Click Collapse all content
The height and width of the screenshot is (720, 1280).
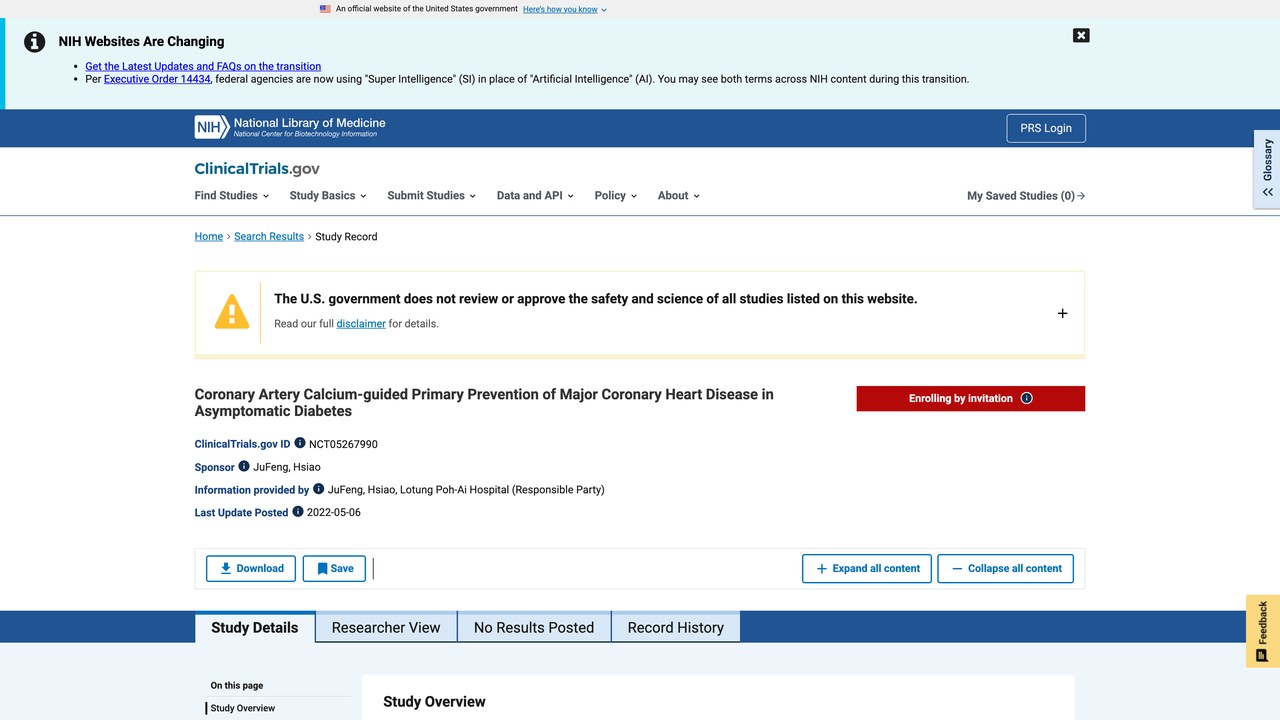tap(1006, 568)
